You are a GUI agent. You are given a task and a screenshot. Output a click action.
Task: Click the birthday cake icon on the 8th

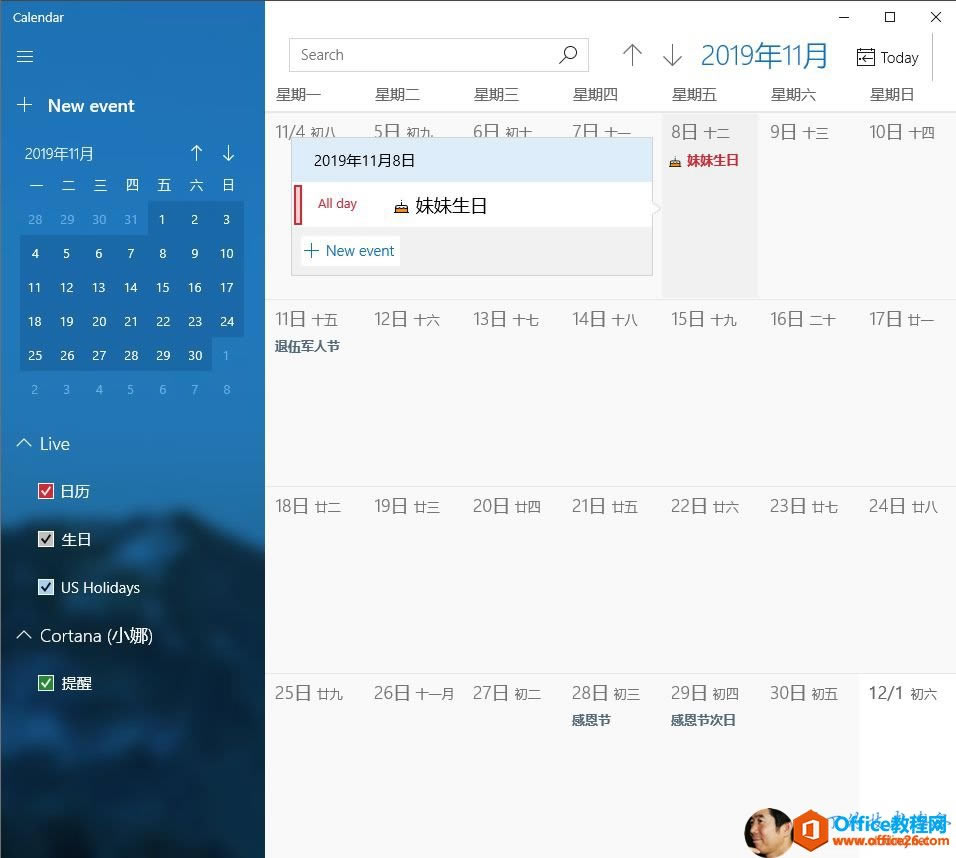pos(675,162)
